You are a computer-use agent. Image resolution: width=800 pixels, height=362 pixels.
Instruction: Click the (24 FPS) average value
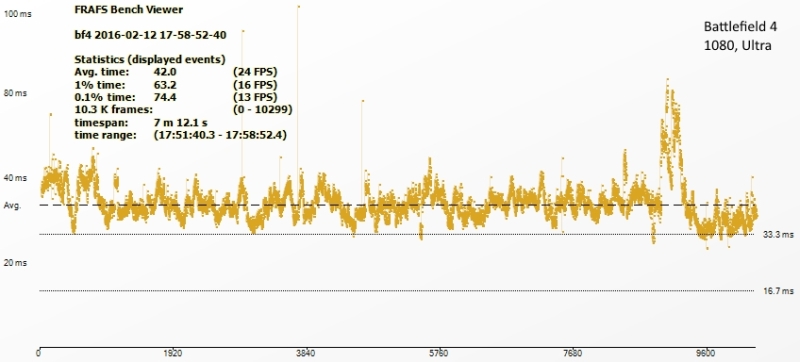(x=255, y=71)
